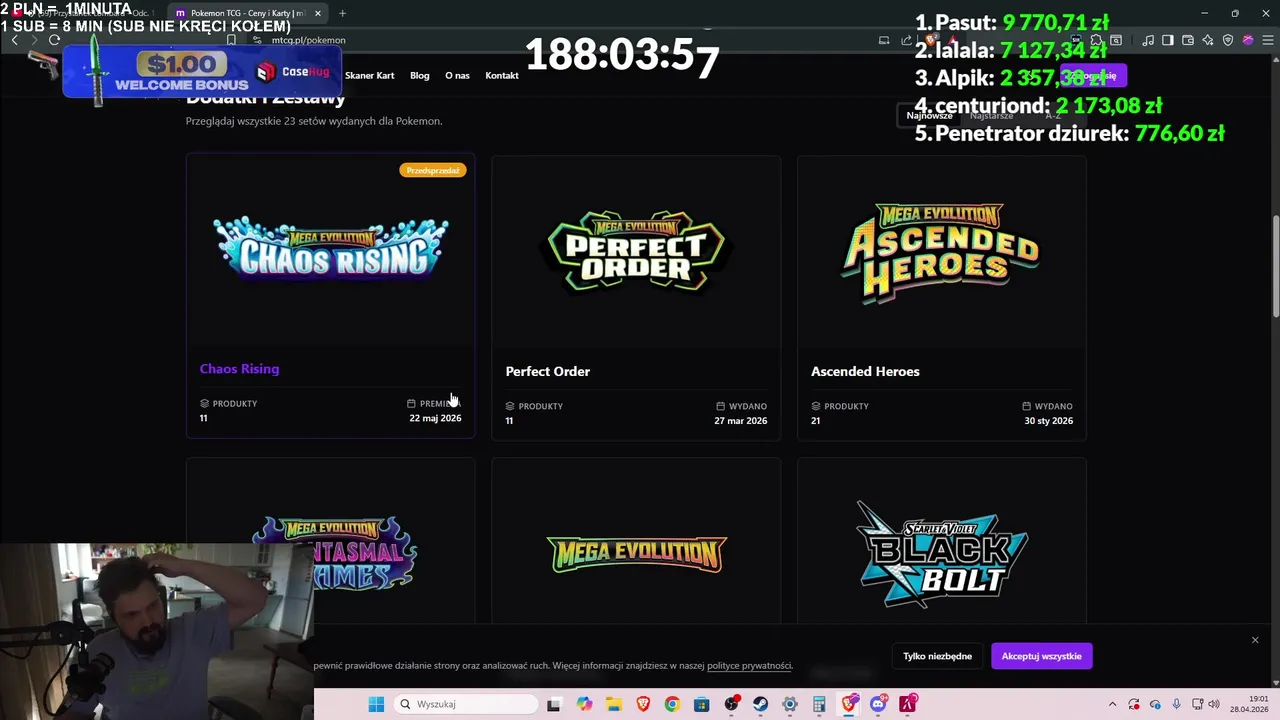Click the Przedsprzedaż badge on Chaos Rising
Screen dimensions: 1280x720
[433, 170]
